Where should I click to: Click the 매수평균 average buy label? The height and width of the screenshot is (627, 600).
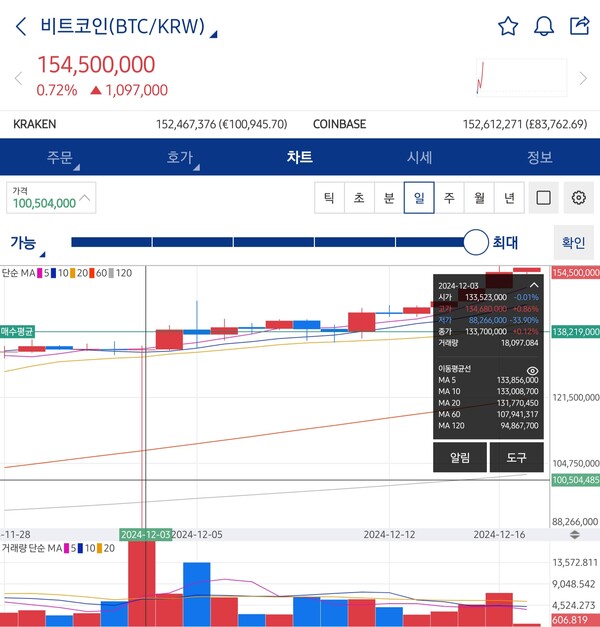click(x=17, y=331)
